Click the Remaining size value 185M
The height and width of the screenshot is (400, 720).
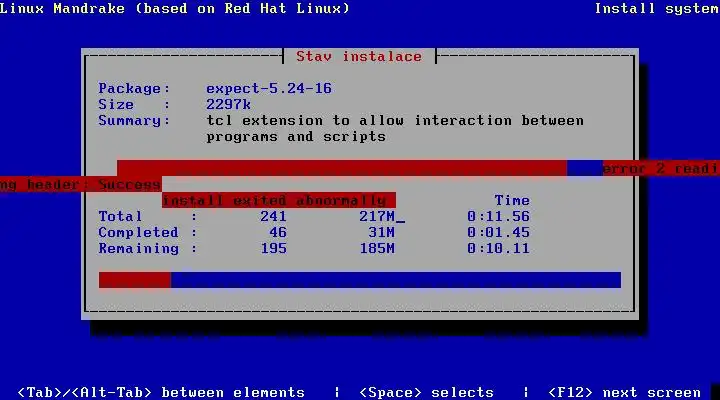click(x=377, y=248)
